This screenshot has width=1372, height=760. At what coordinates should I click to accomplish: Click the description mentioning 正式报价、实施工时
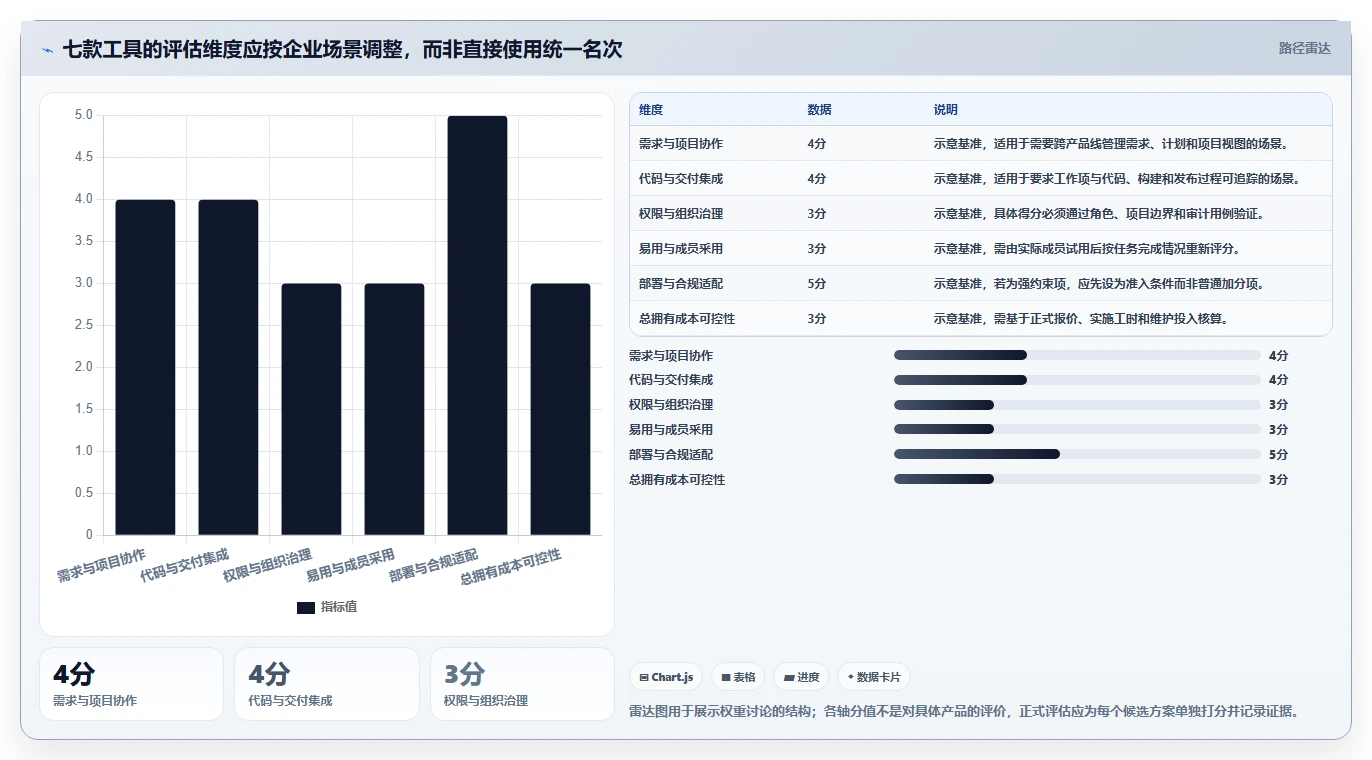1081,319
